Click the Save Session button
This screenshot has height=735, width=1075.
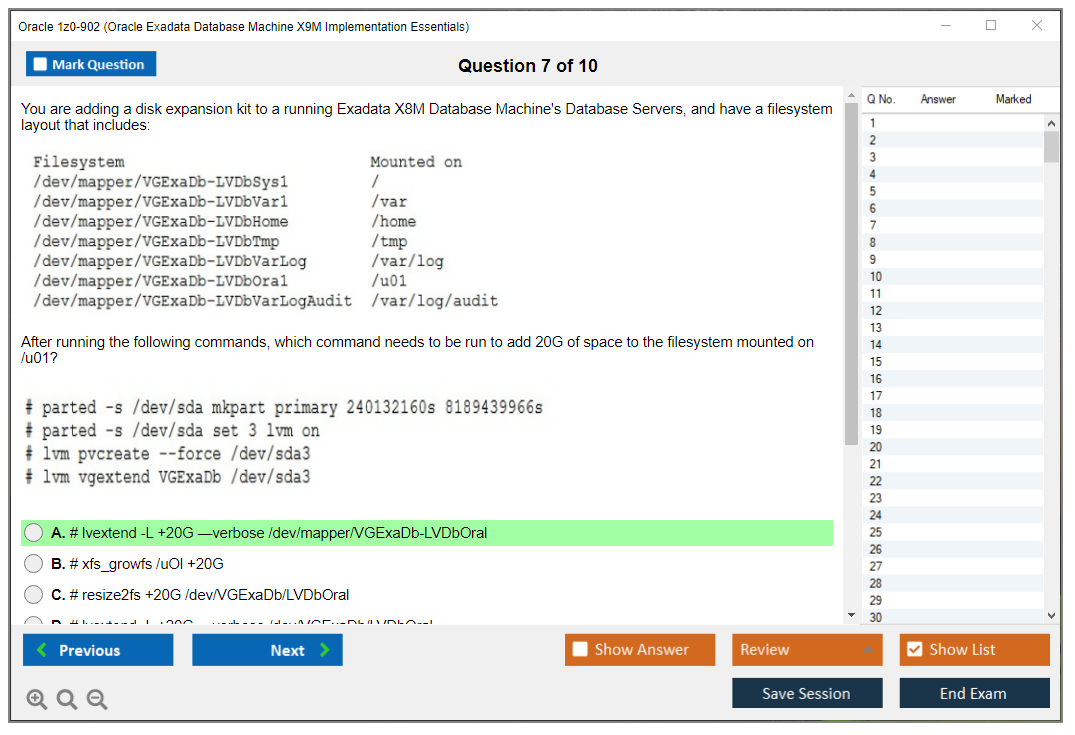click(x=807, y=692)
